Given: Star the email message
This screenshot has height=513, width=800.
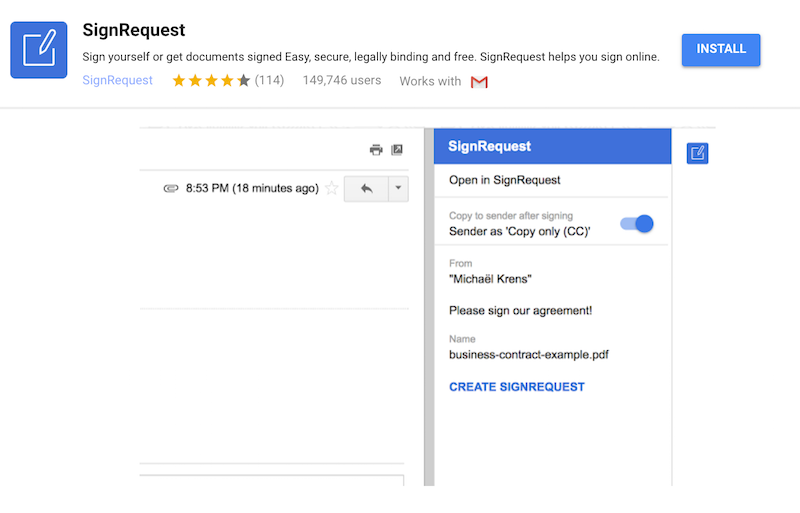Looking at the screenshot, I should click(332, 188).
